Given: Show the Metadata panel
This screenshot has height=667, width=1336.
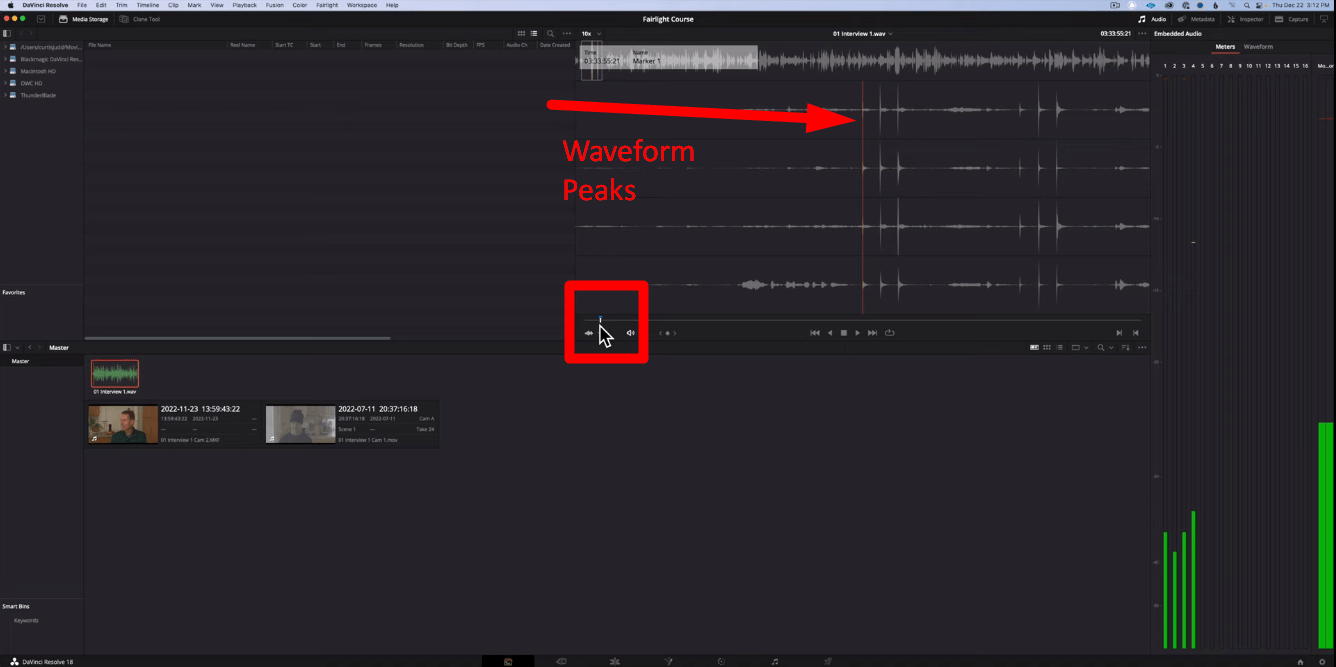Looking at the screenshot, I should [1196, 19].
